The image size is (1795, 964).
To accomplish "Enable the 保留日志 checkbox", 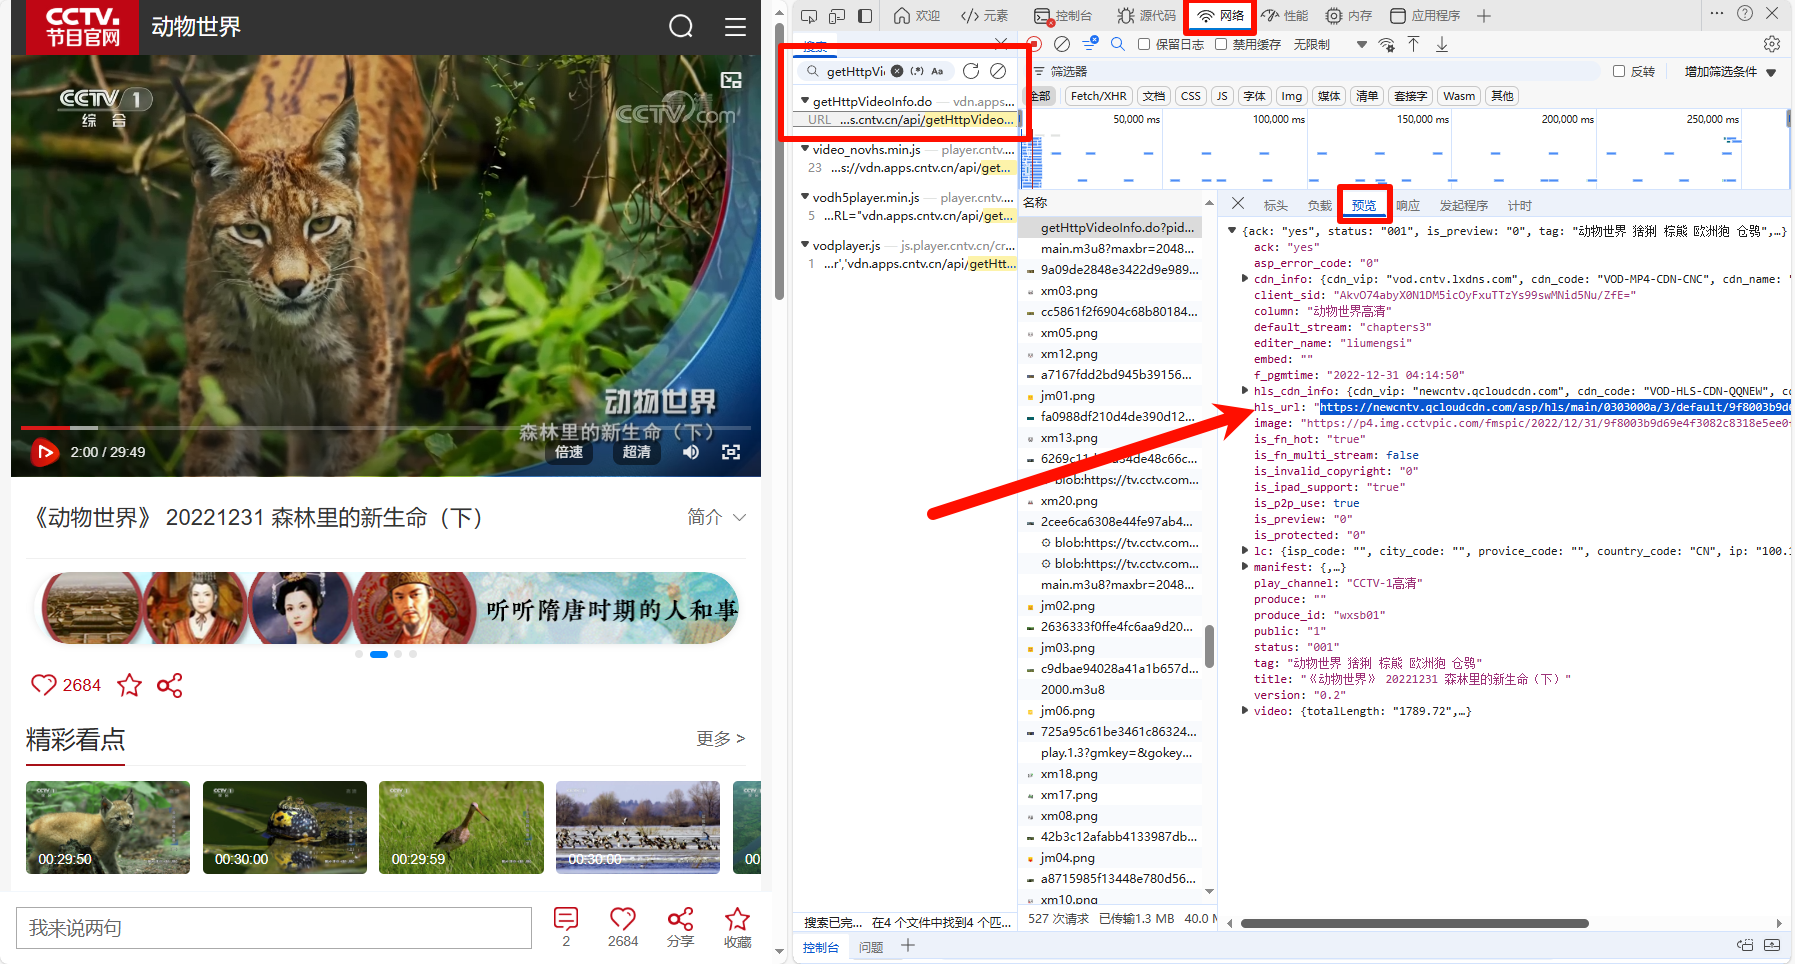I will [x=1144, y=44].
